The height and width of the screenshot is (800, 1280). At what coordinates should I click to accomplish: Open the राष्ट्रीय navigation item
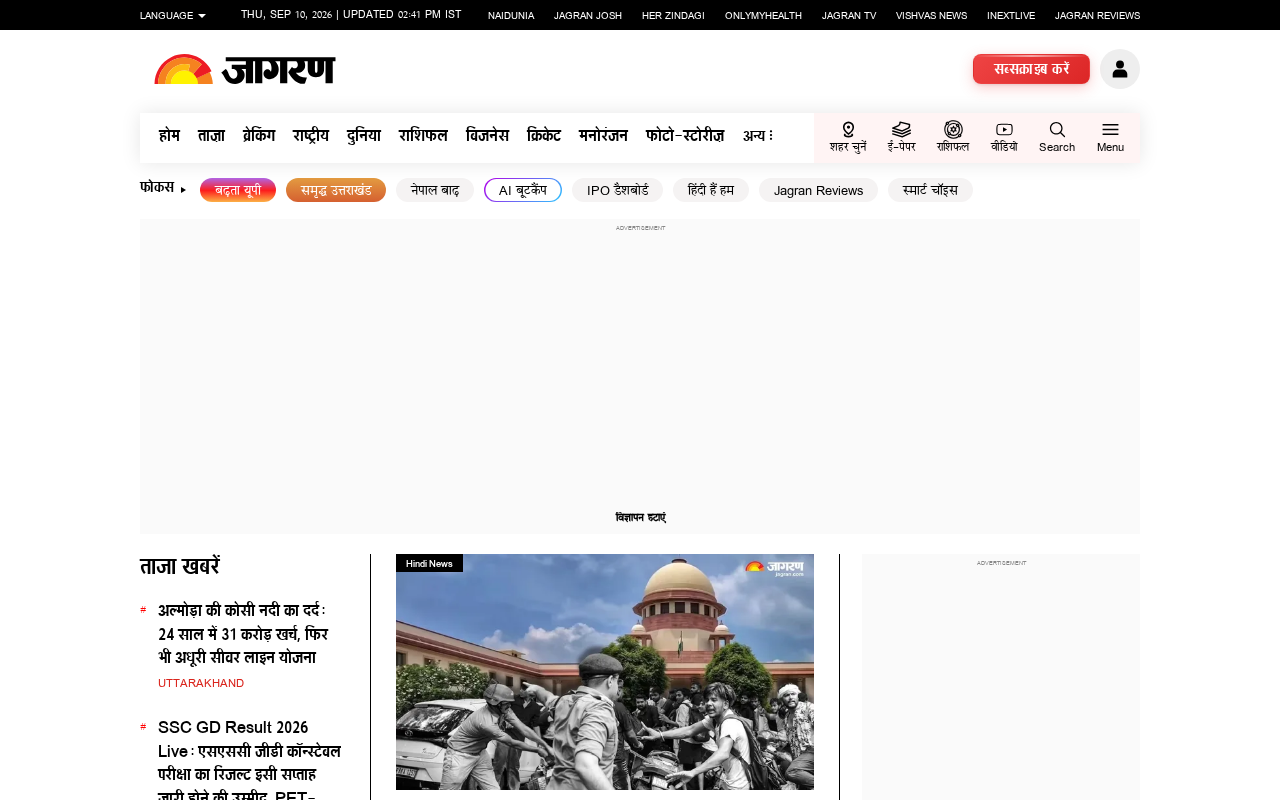311,136
